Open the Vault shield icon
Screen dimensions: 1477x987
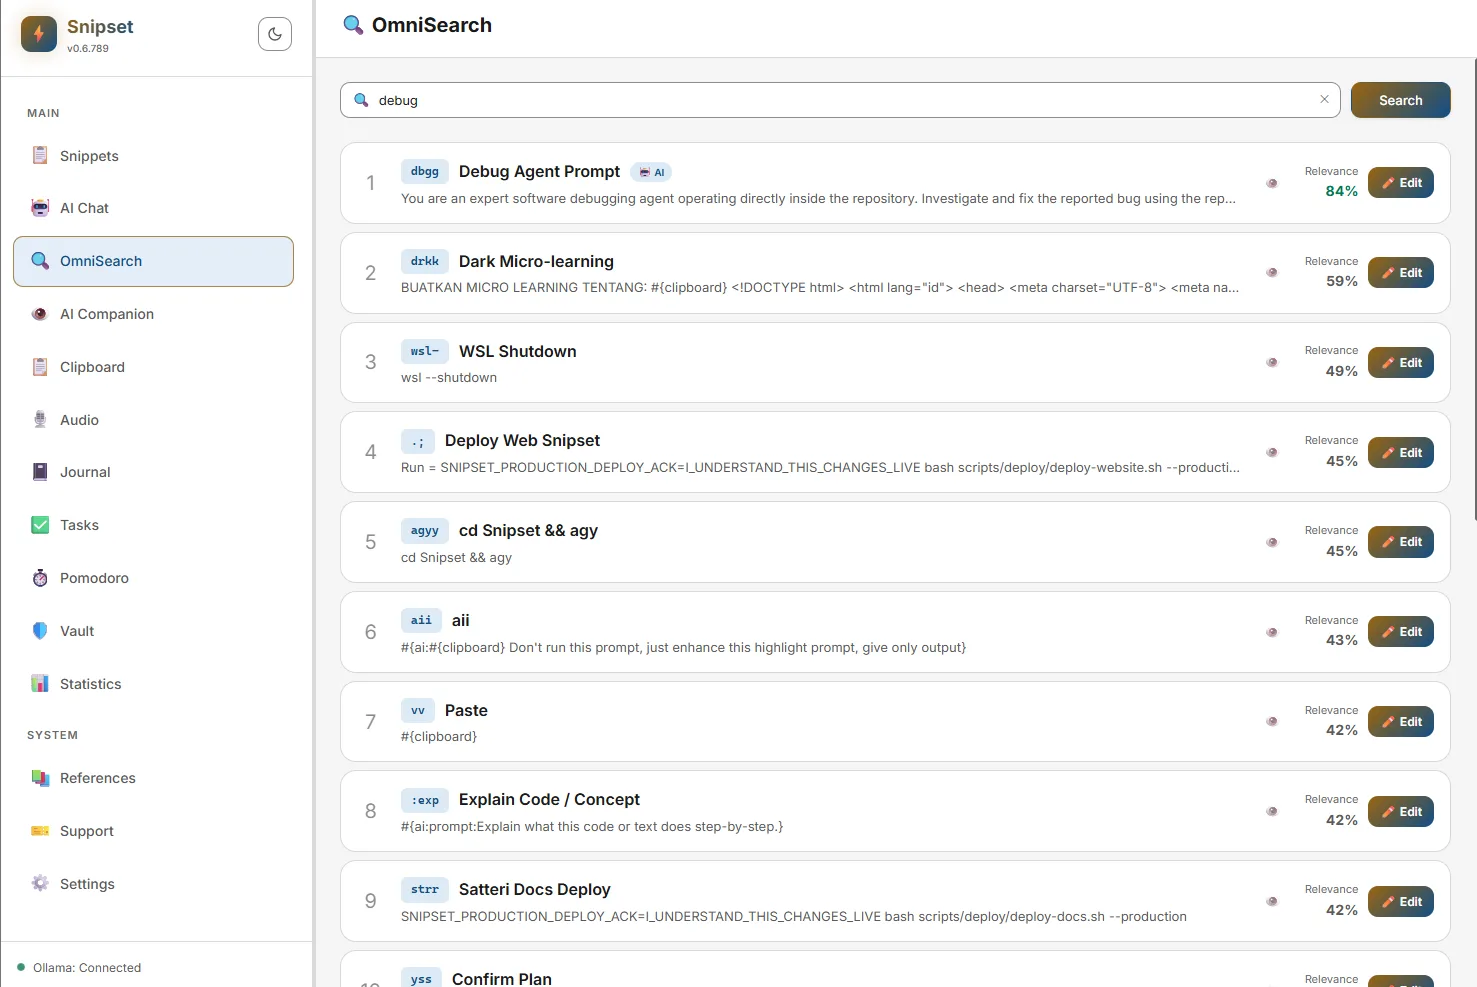(x=40, y=631)
